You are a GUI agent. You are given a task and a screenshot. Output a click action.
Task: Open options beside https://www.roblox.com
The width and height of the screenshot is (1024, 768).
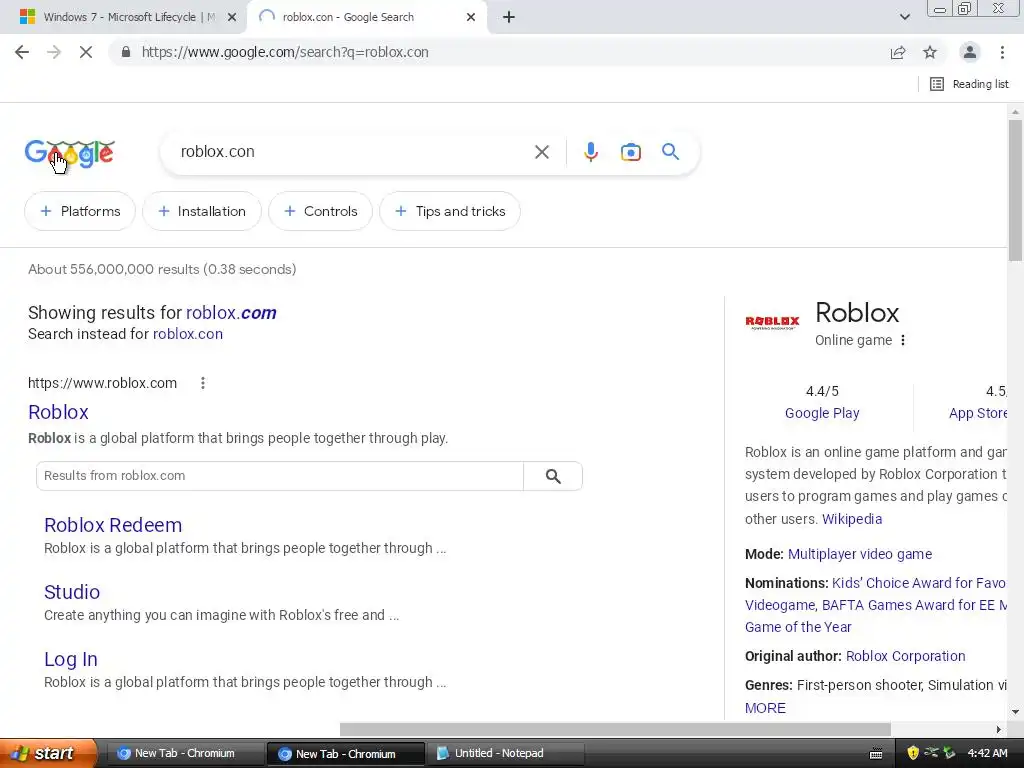(x=202, y=383)
